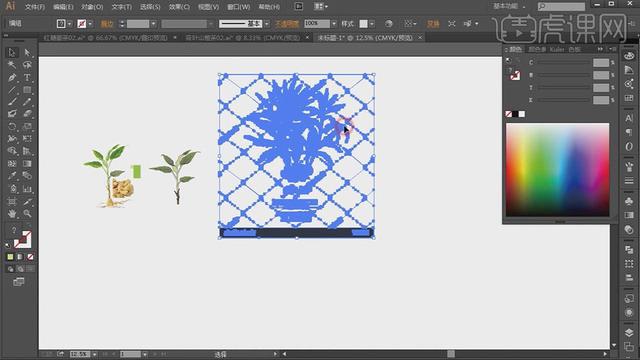The height and width of the screenshot is (360, 640).
Task: Open the 基本功能 workspace switcher
Action: (509, 6)
